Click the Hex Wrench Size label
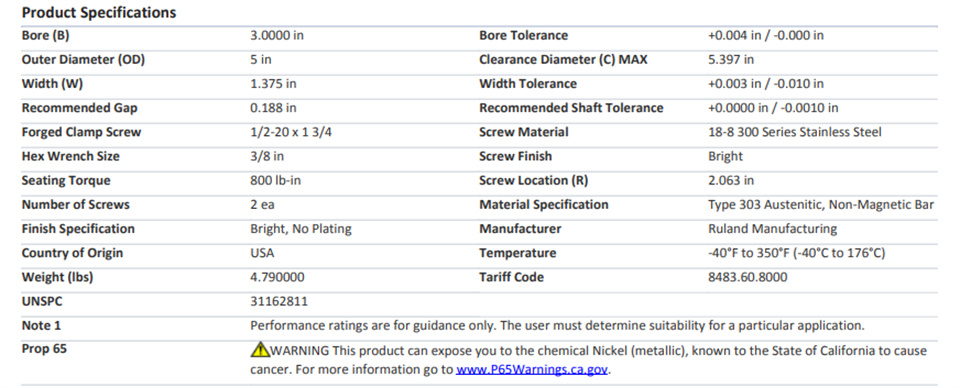Screen dimensions: 960x388 (x=70, y=157)
